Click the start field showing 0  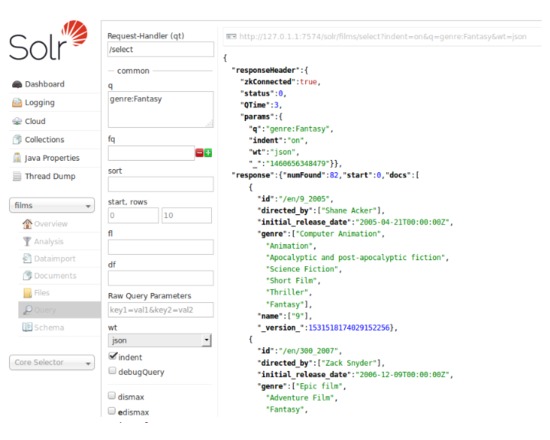[x=133, y=215]
